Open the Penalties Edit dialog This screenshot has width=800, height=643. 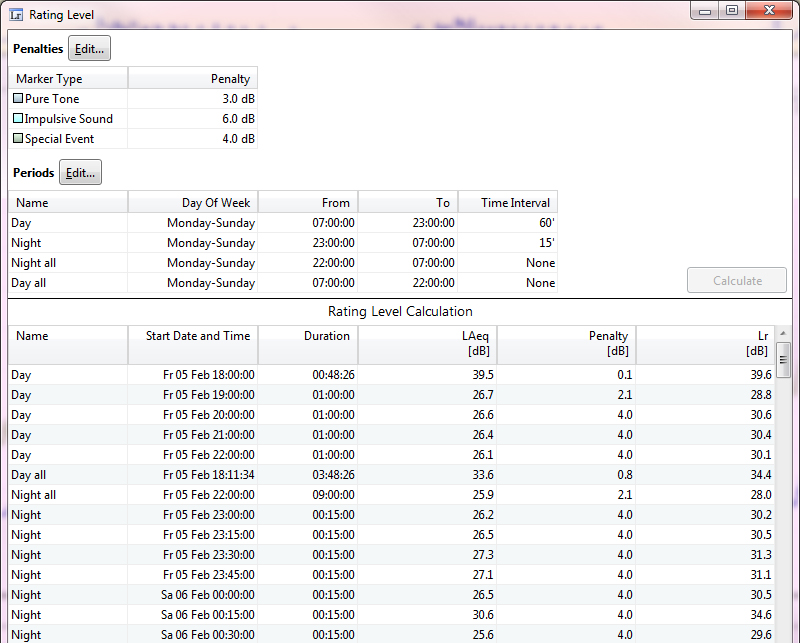point(89,49)
